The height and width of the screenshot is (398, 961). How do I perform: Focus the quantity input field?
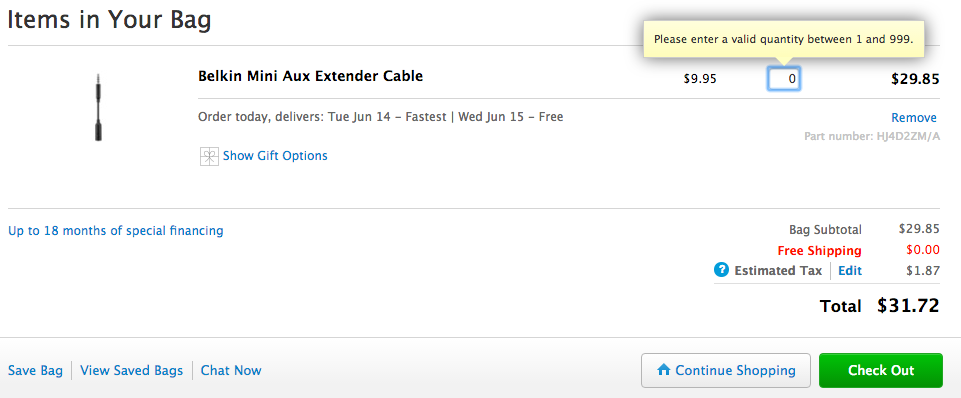[784, 78]
